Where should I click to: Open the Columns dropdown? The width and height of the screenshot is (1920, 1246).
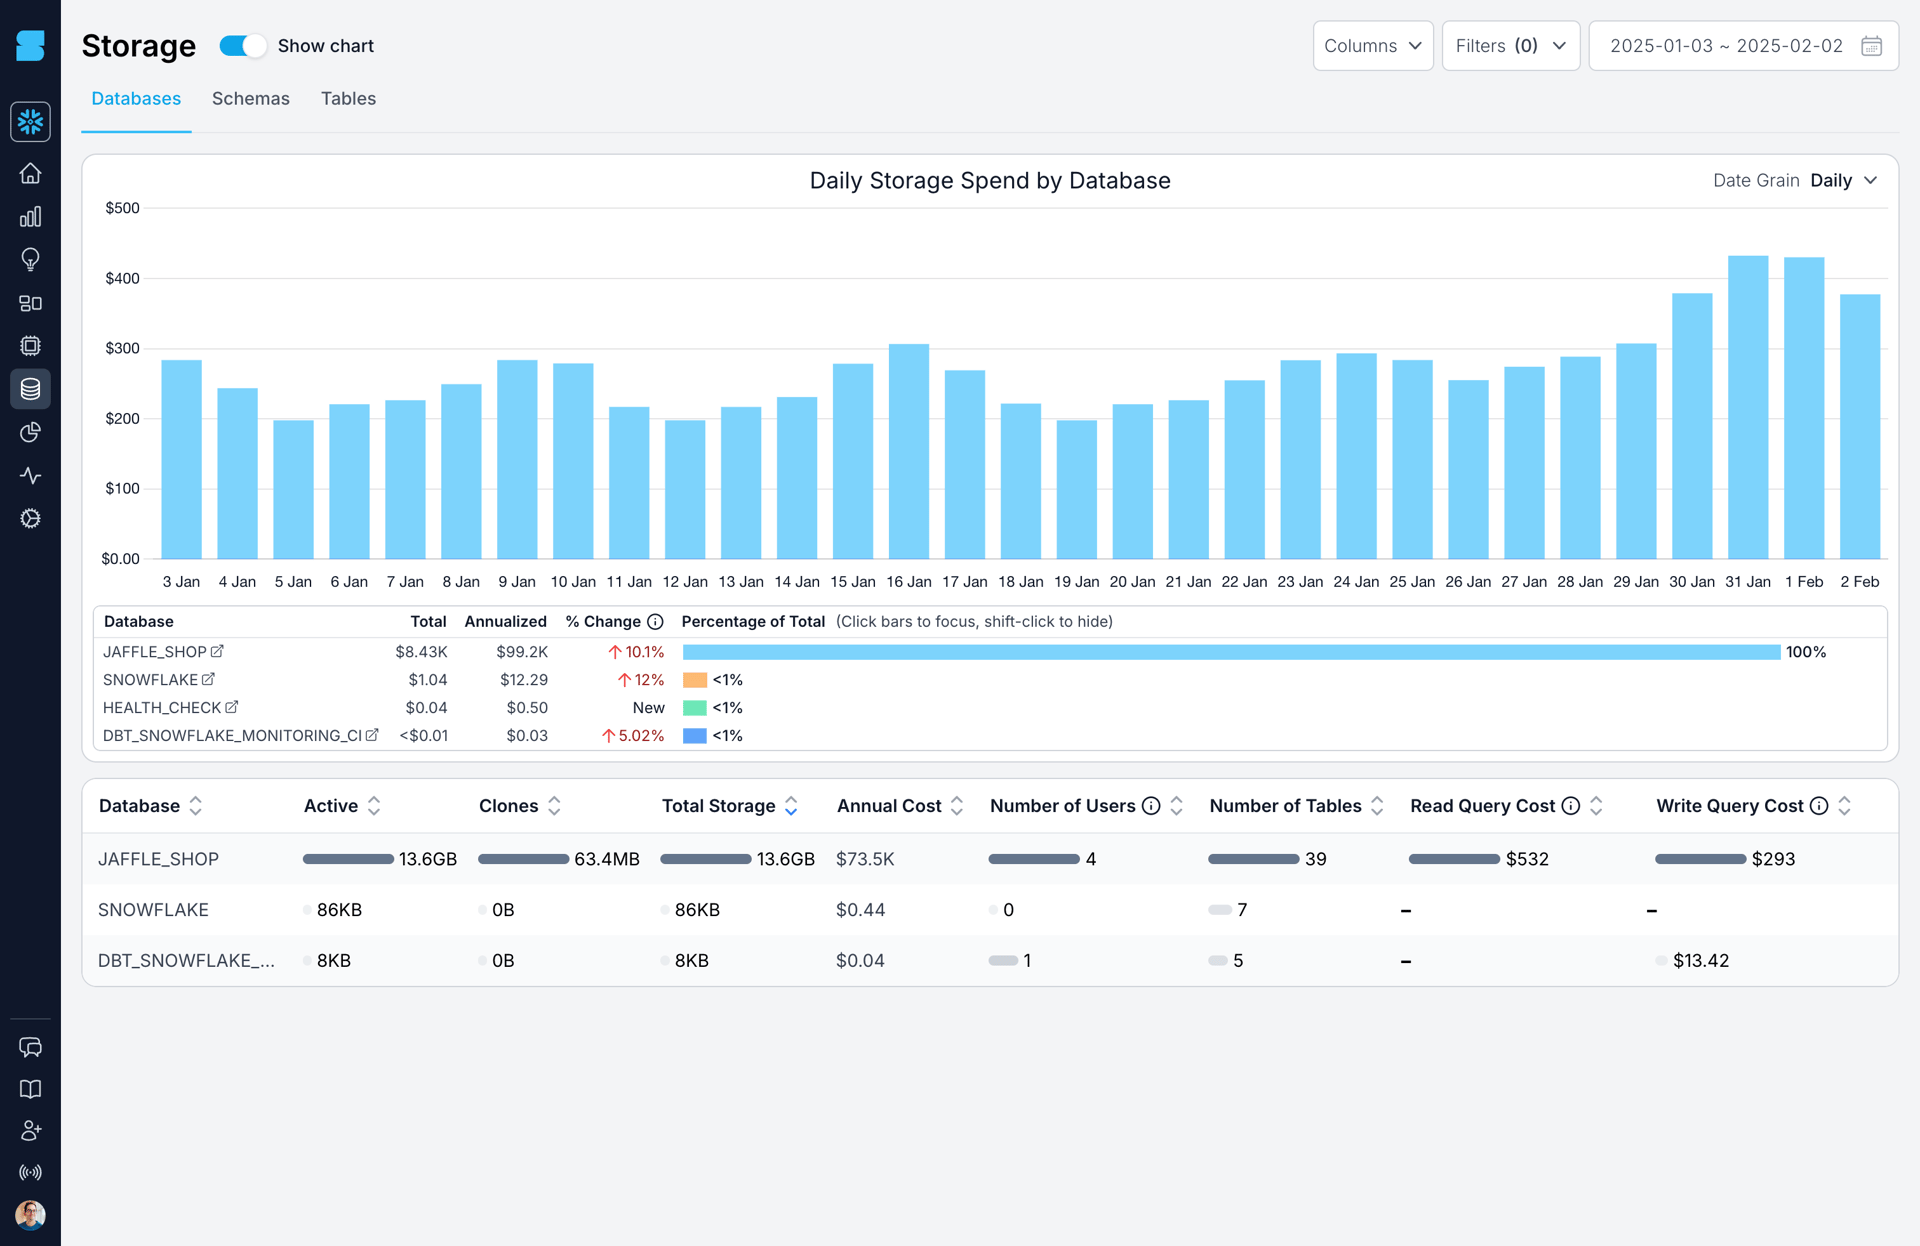[1373, 46]
